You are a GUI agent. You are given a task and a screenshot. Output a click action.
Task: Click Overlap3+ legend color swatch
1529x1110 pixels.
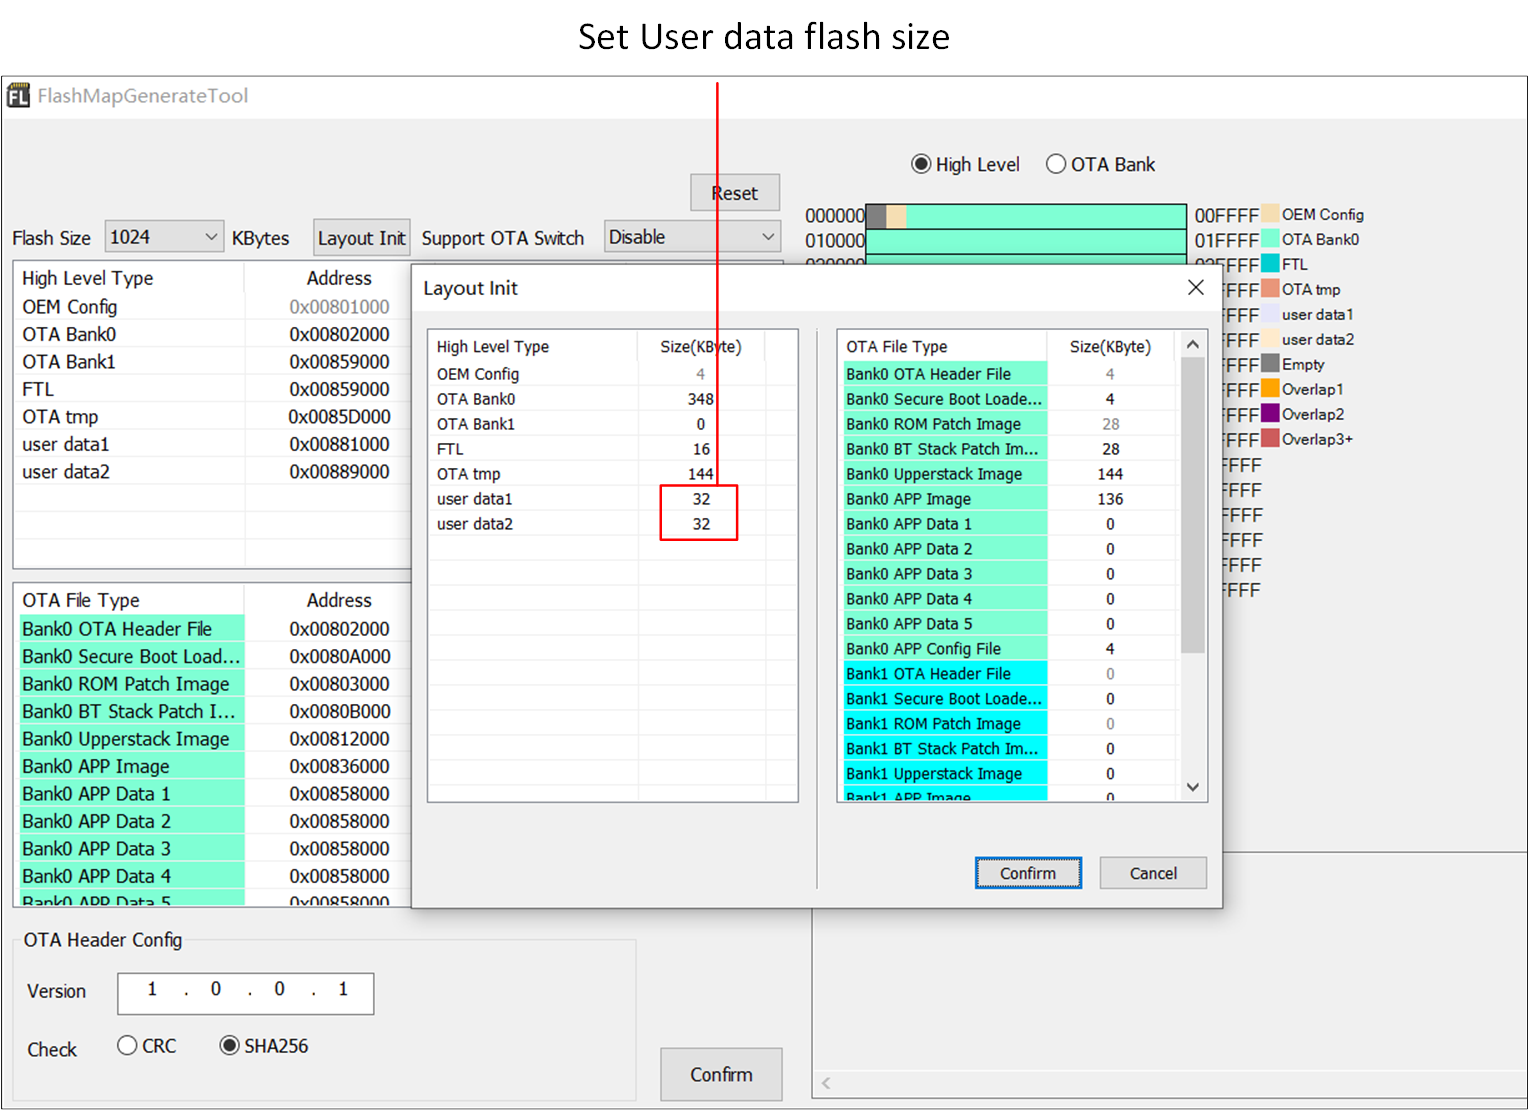click(1270, 439)
